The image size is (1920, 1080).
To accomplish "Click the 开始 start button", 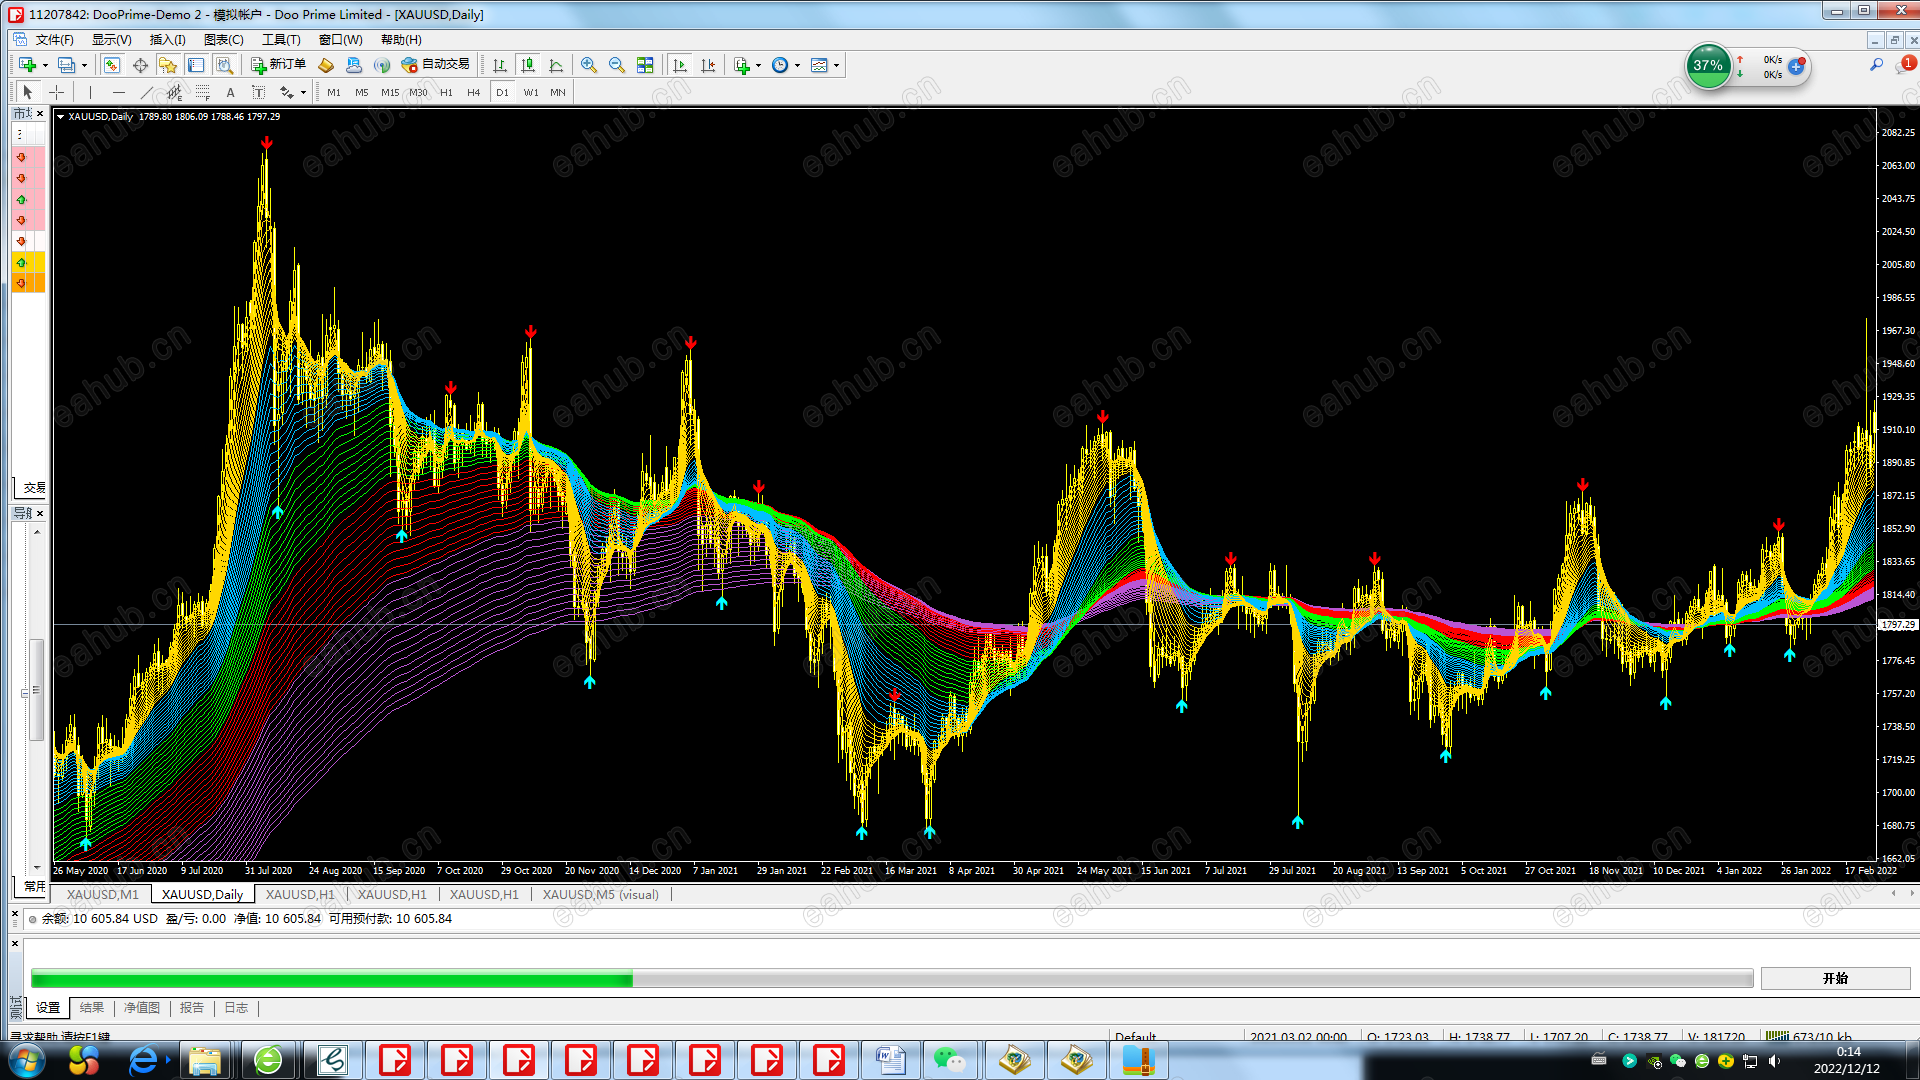I will (1835, 978).
